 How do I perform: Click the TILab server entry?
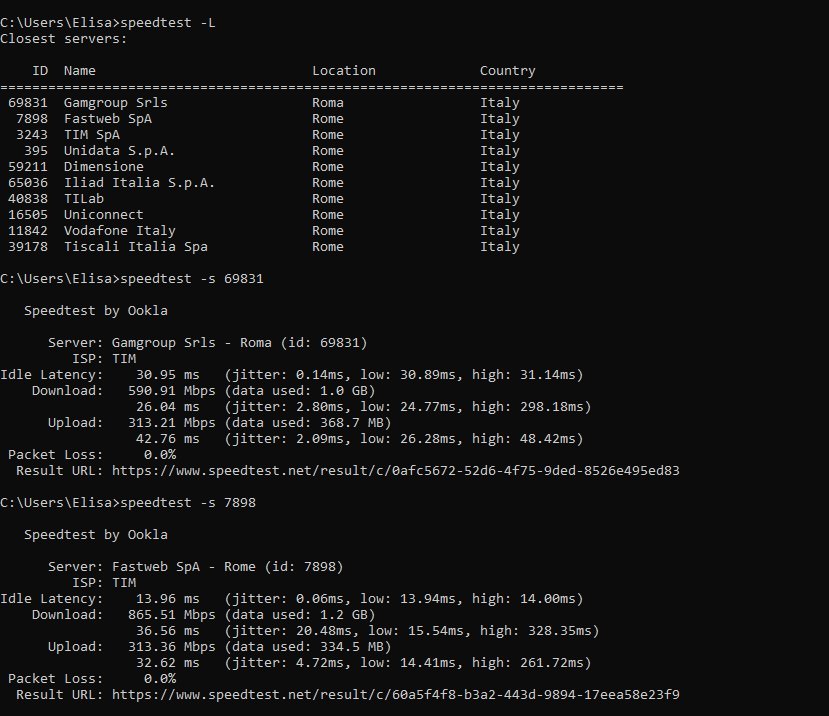click(83, 199)
